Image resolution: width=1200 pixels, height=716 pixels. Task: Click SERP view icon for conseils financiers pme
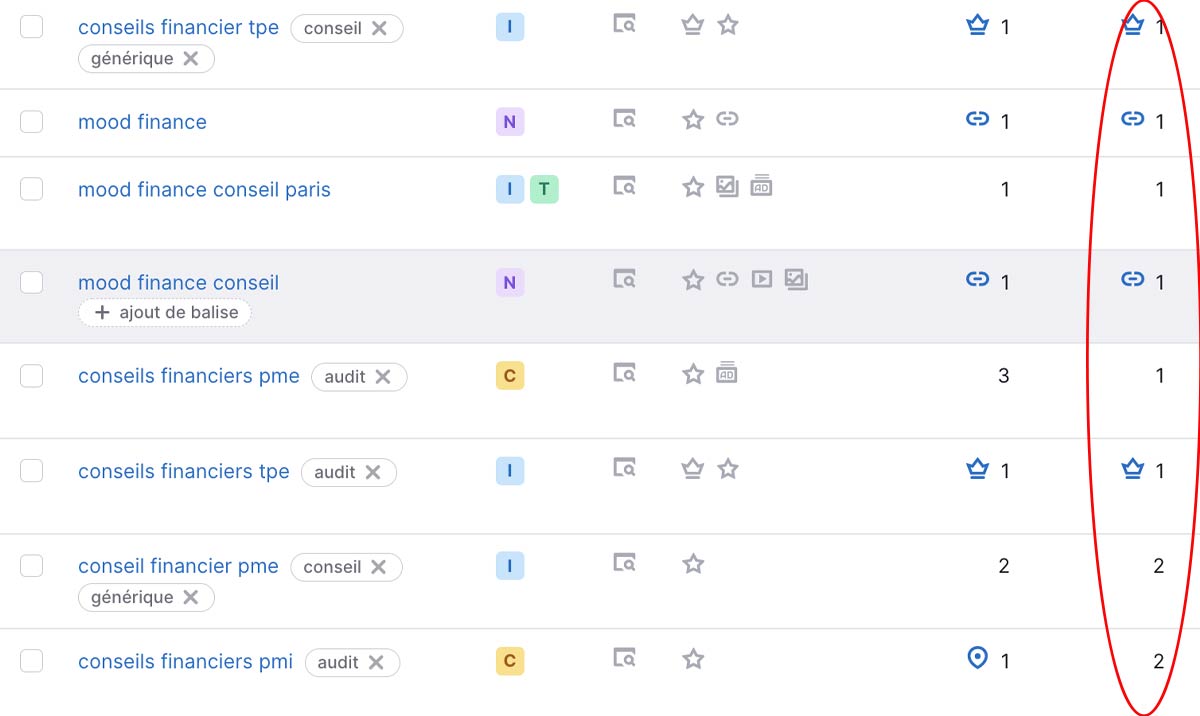[x=624, y=373]
